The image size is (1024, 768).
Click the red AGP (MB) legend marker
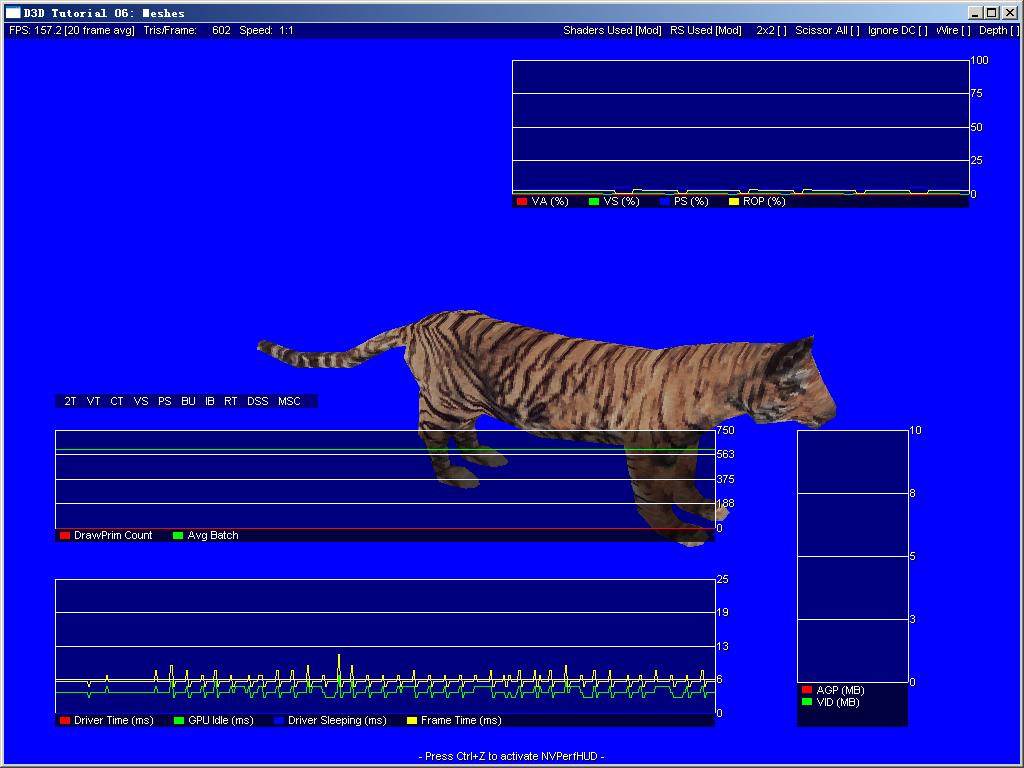[807, 690]
